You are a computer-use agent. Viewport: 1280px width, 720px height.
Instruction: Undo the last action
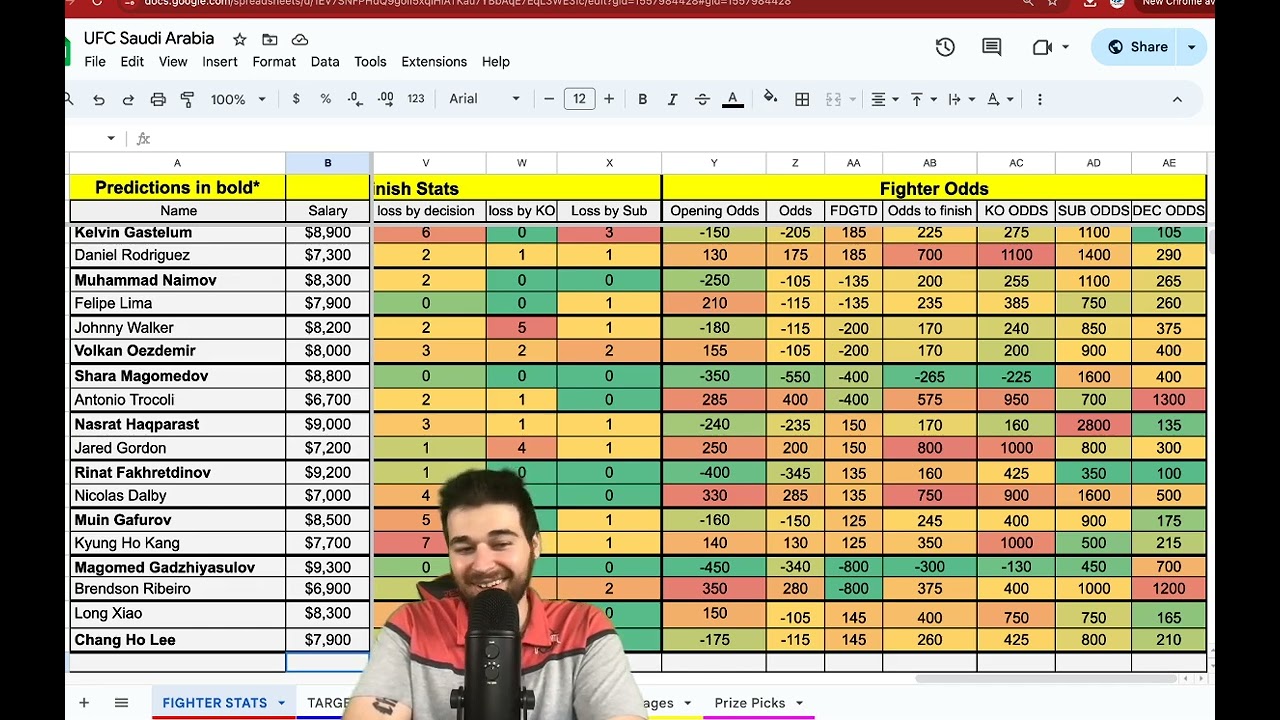tap(99, 99)
